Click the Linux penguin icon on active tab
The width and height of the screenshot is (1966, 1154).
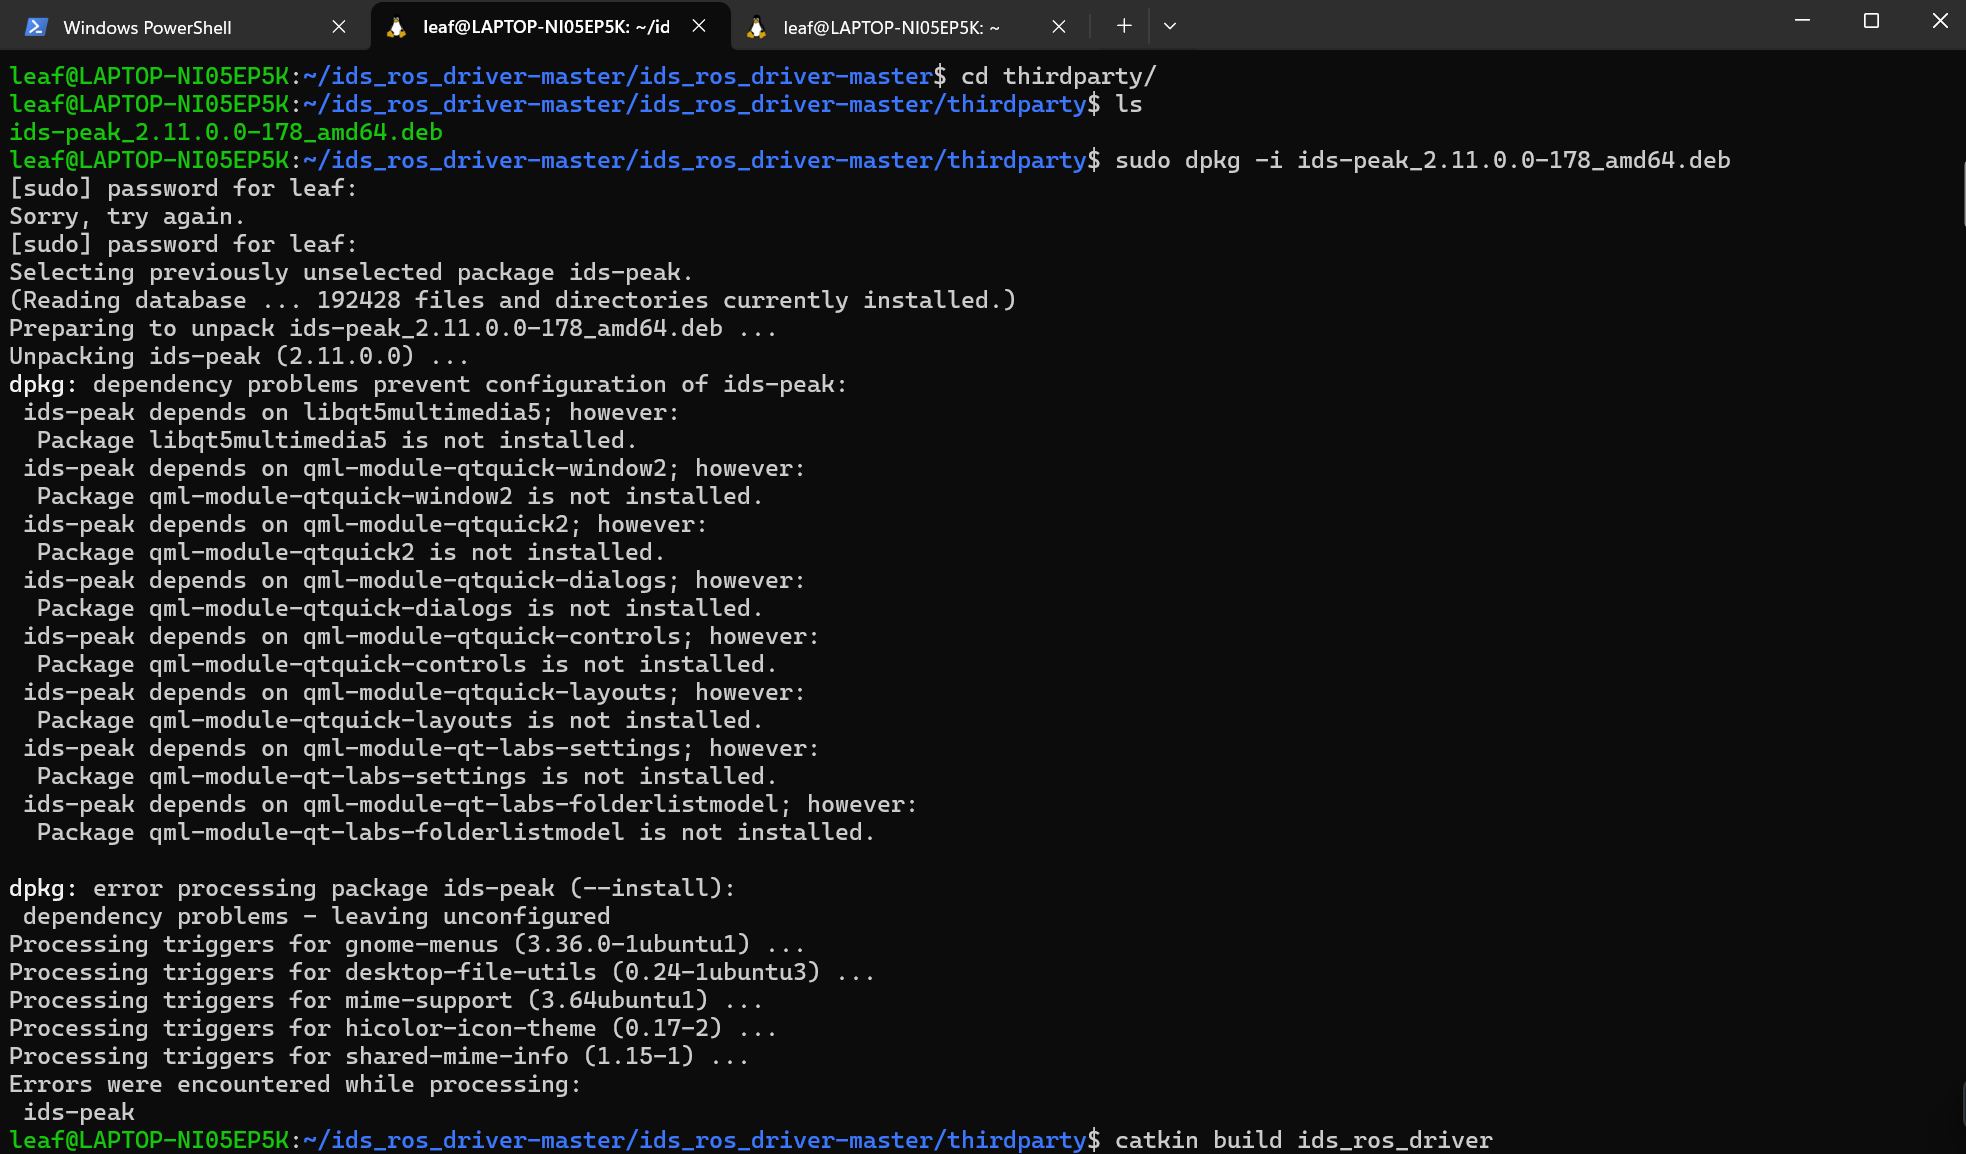click(x=396, y=27)
